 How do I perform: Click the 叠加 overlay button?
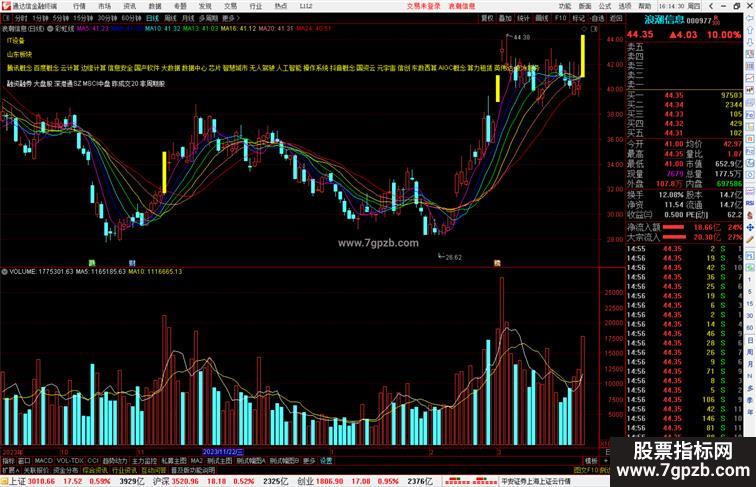point(505,18)
